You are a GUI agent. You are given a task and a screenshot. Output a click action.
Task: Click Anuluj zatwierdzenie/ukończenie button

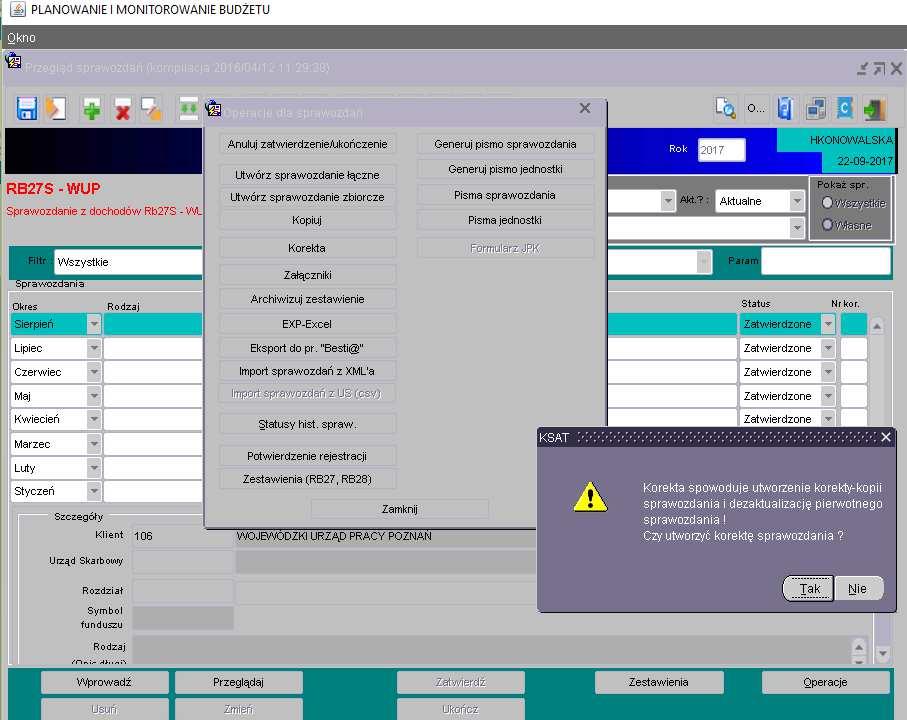[307, 144]
